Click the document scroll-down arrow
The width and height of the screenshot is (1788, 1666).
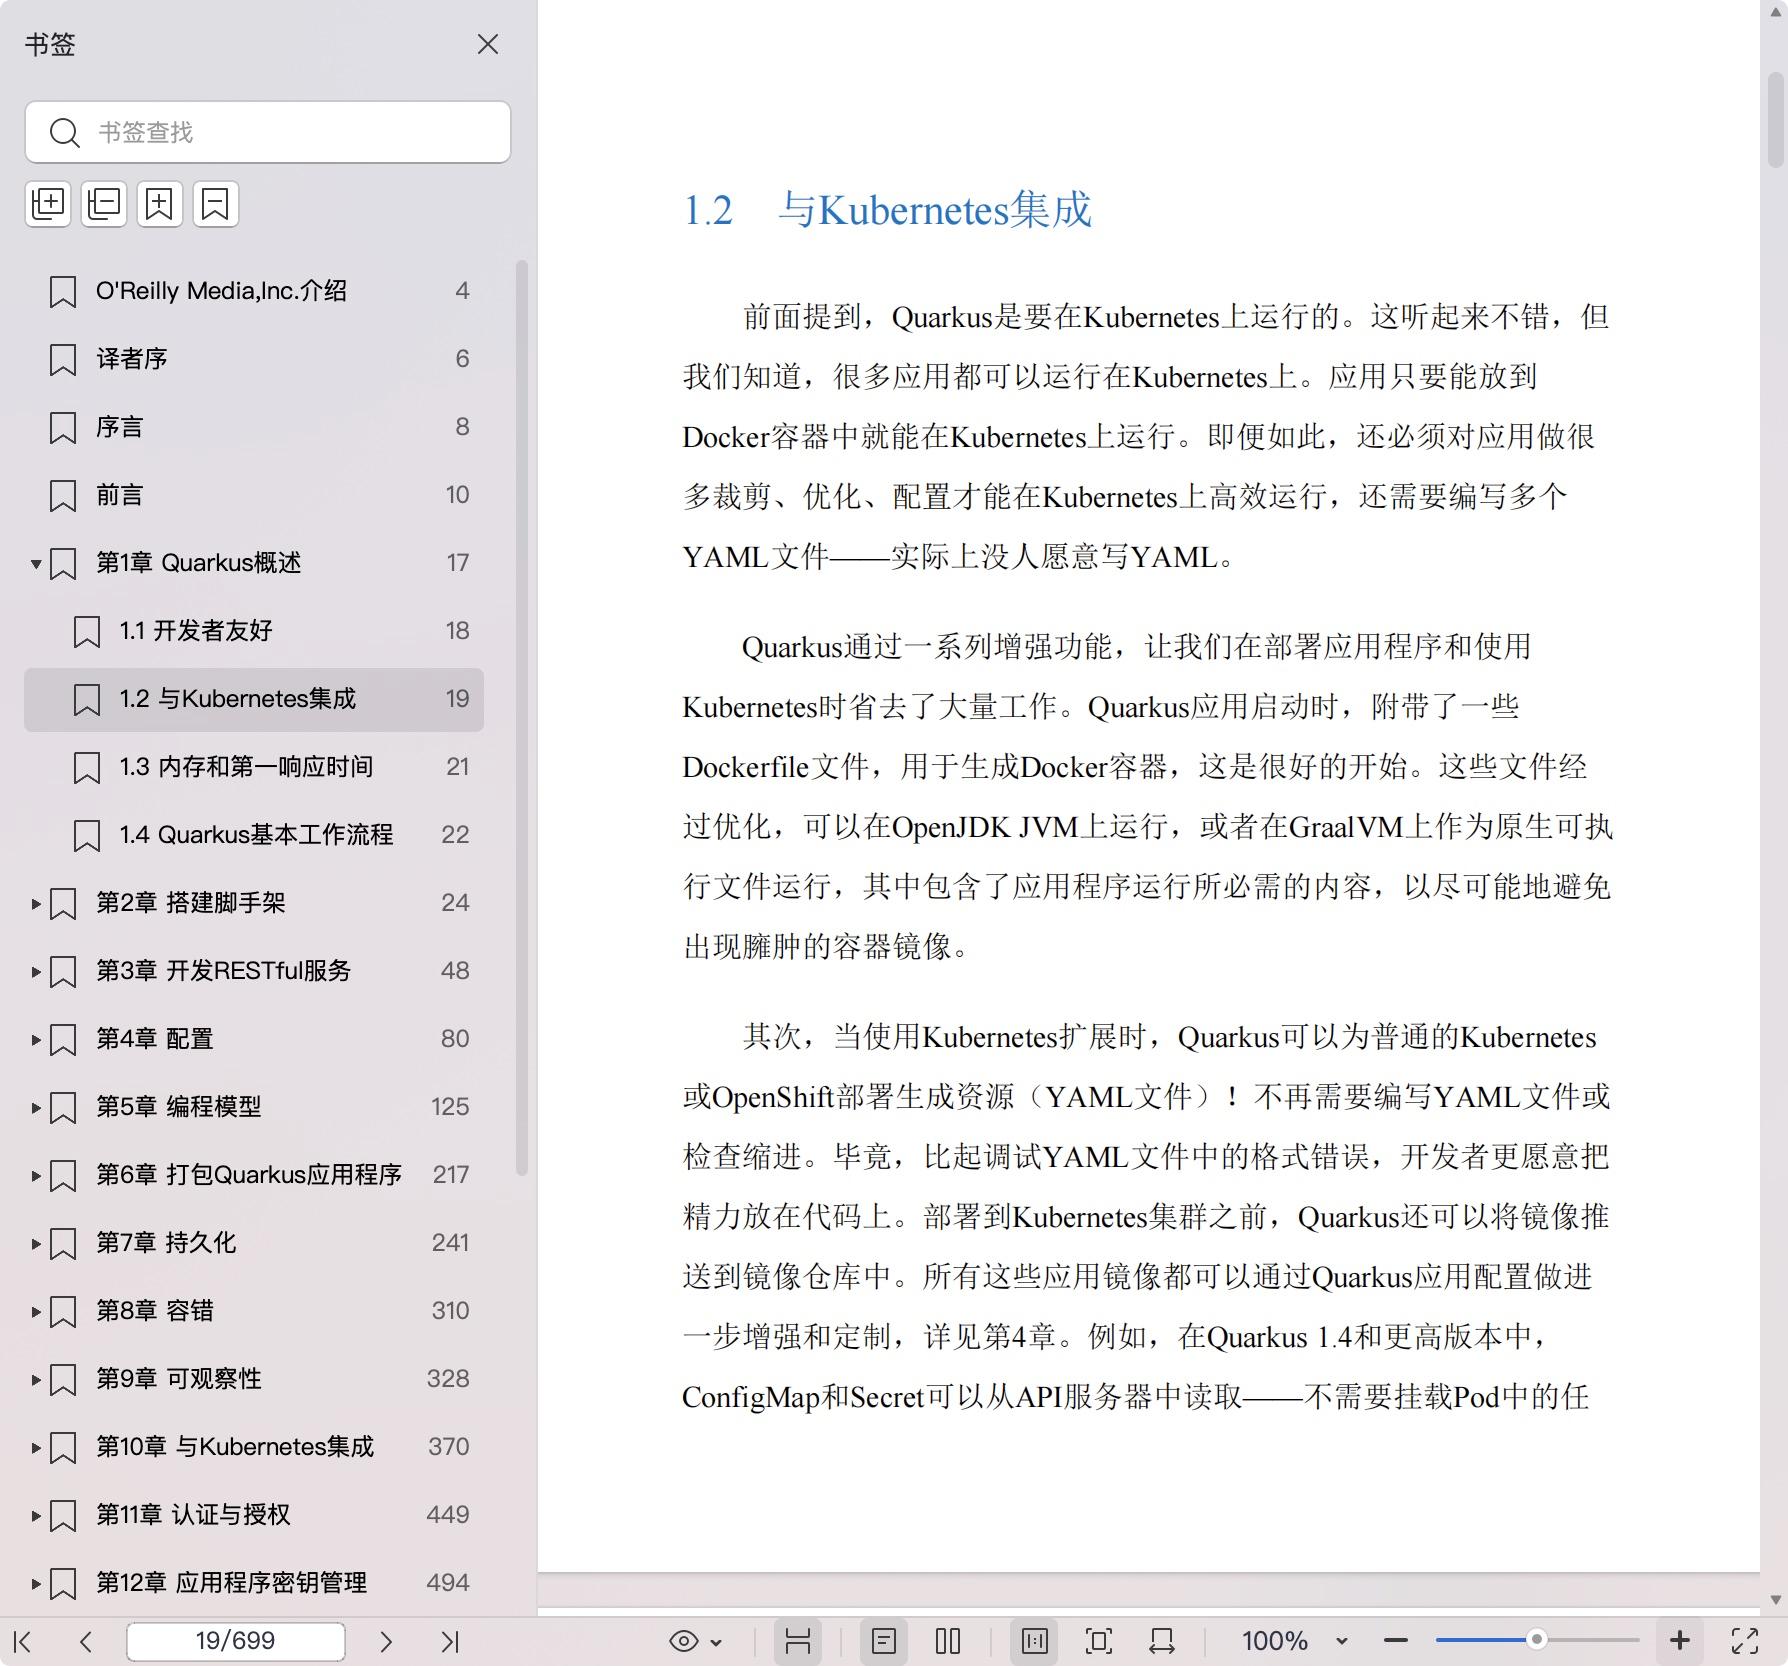tap(1776, 1600)
